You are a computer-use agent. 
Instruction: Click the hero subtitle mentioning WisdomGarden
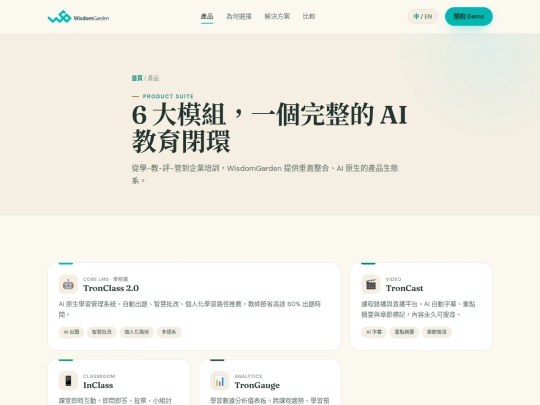pos(265,174)
